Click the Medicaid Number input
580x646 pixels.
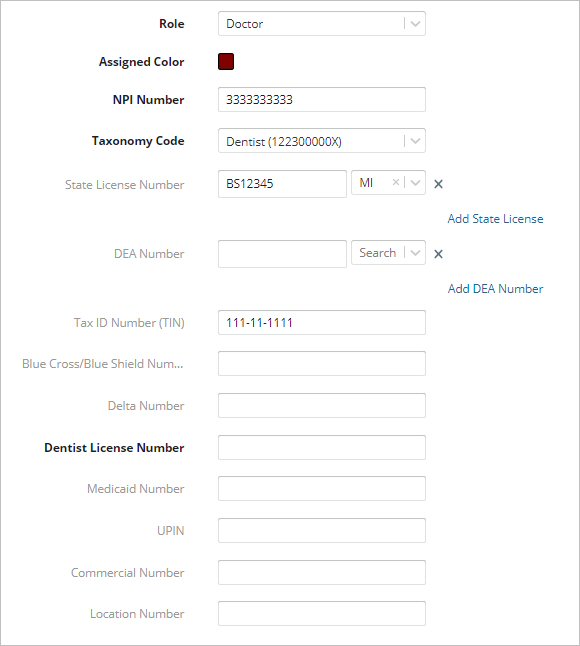click(x=322, y=489)
